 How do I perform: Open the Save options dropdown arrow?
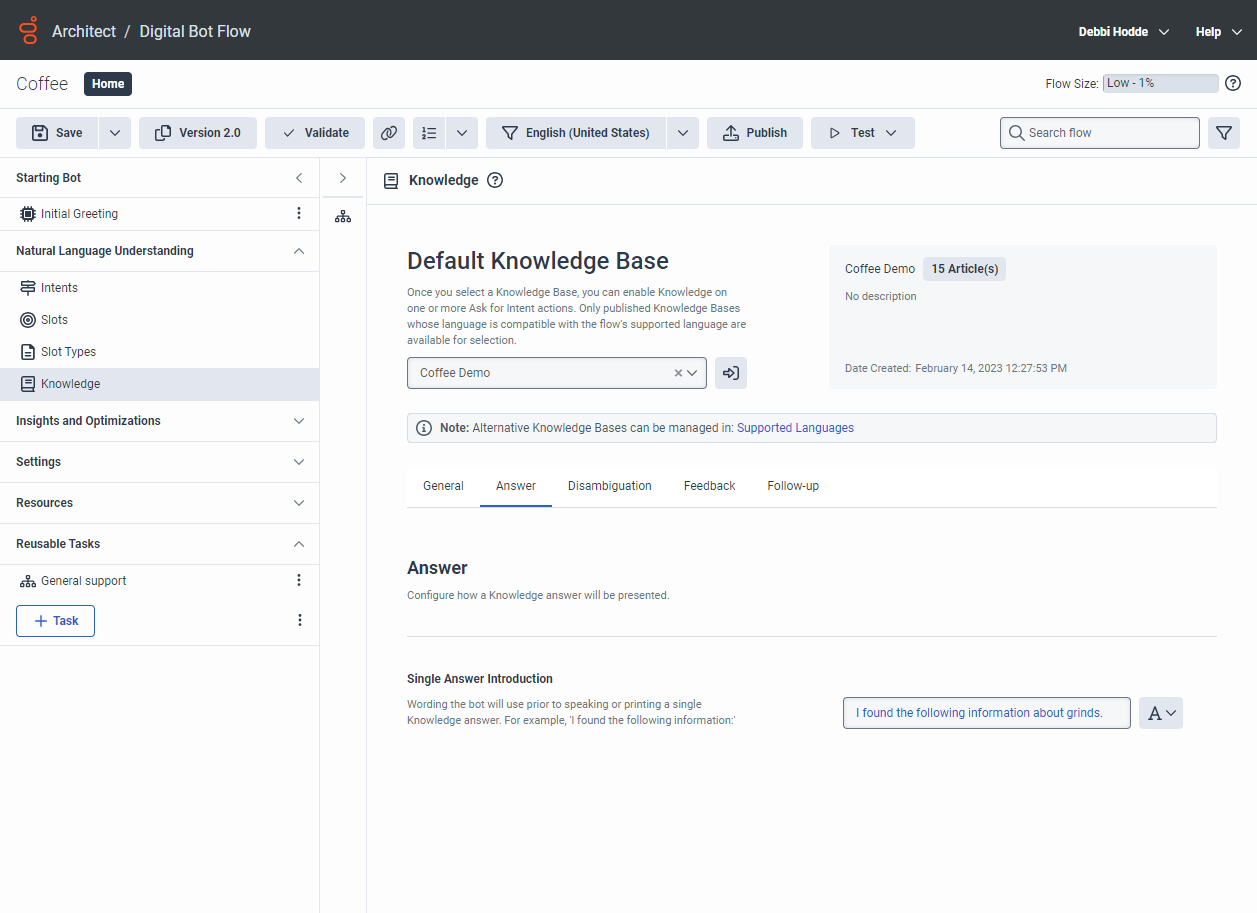coord(115,133)
